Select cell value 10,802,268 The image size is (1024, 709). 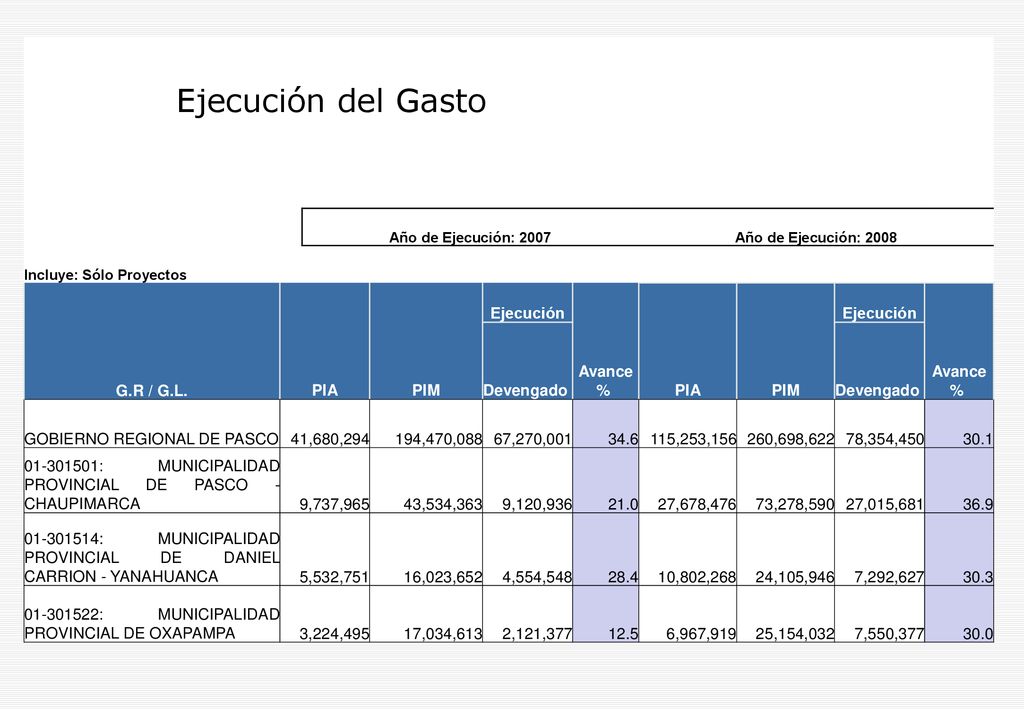click(697, 577)
